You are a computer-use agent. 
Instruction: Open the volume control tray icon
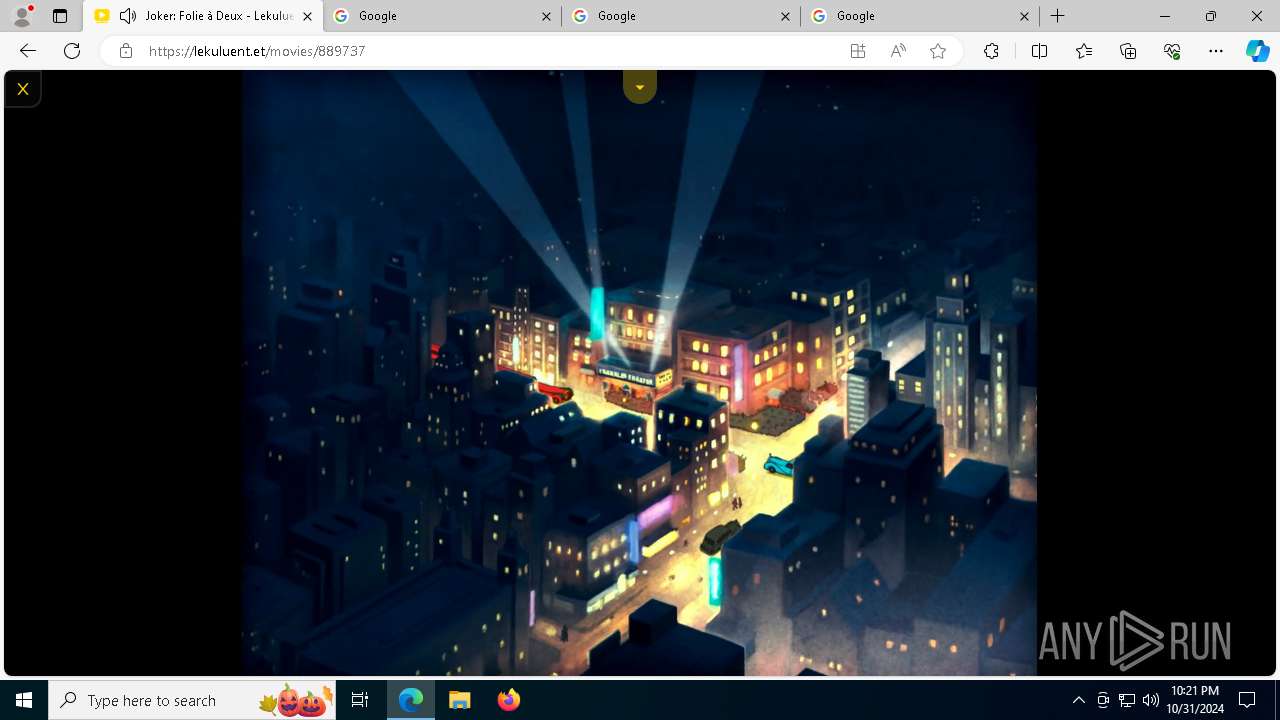(1150, 700)
